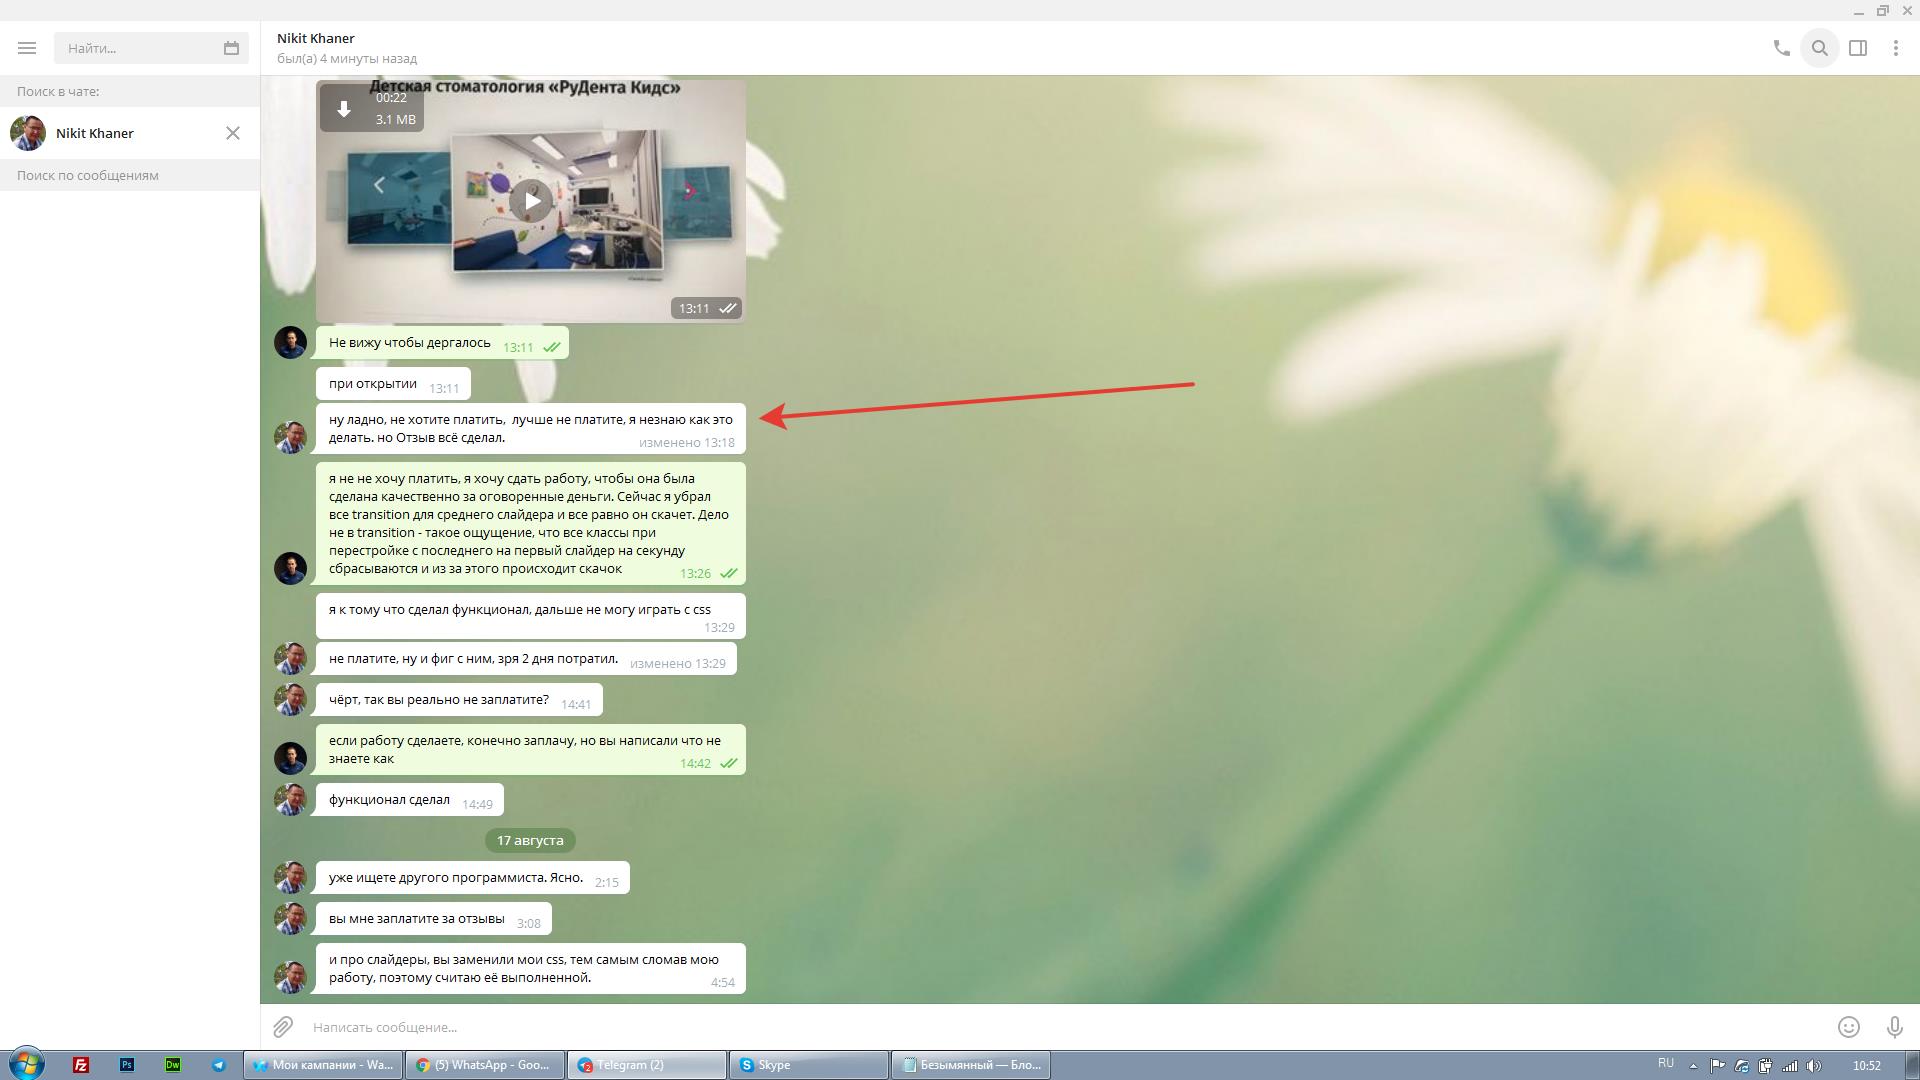Open the three-dot chat options menu
This screenshot has height=1080, width=1920.
coord(1896,48)
